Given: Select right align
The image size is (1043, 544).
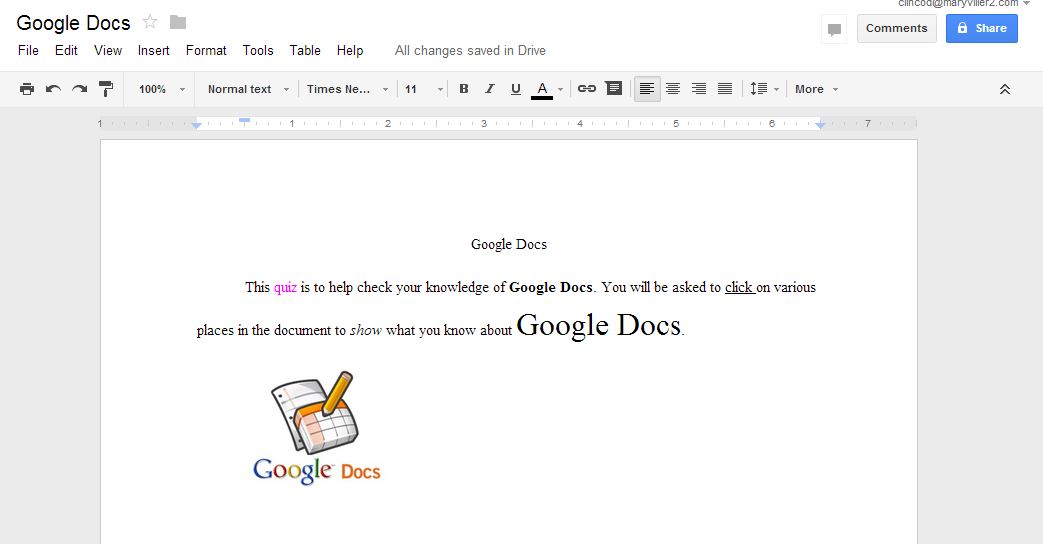Looking at the screenshot, I should [699, 88].
